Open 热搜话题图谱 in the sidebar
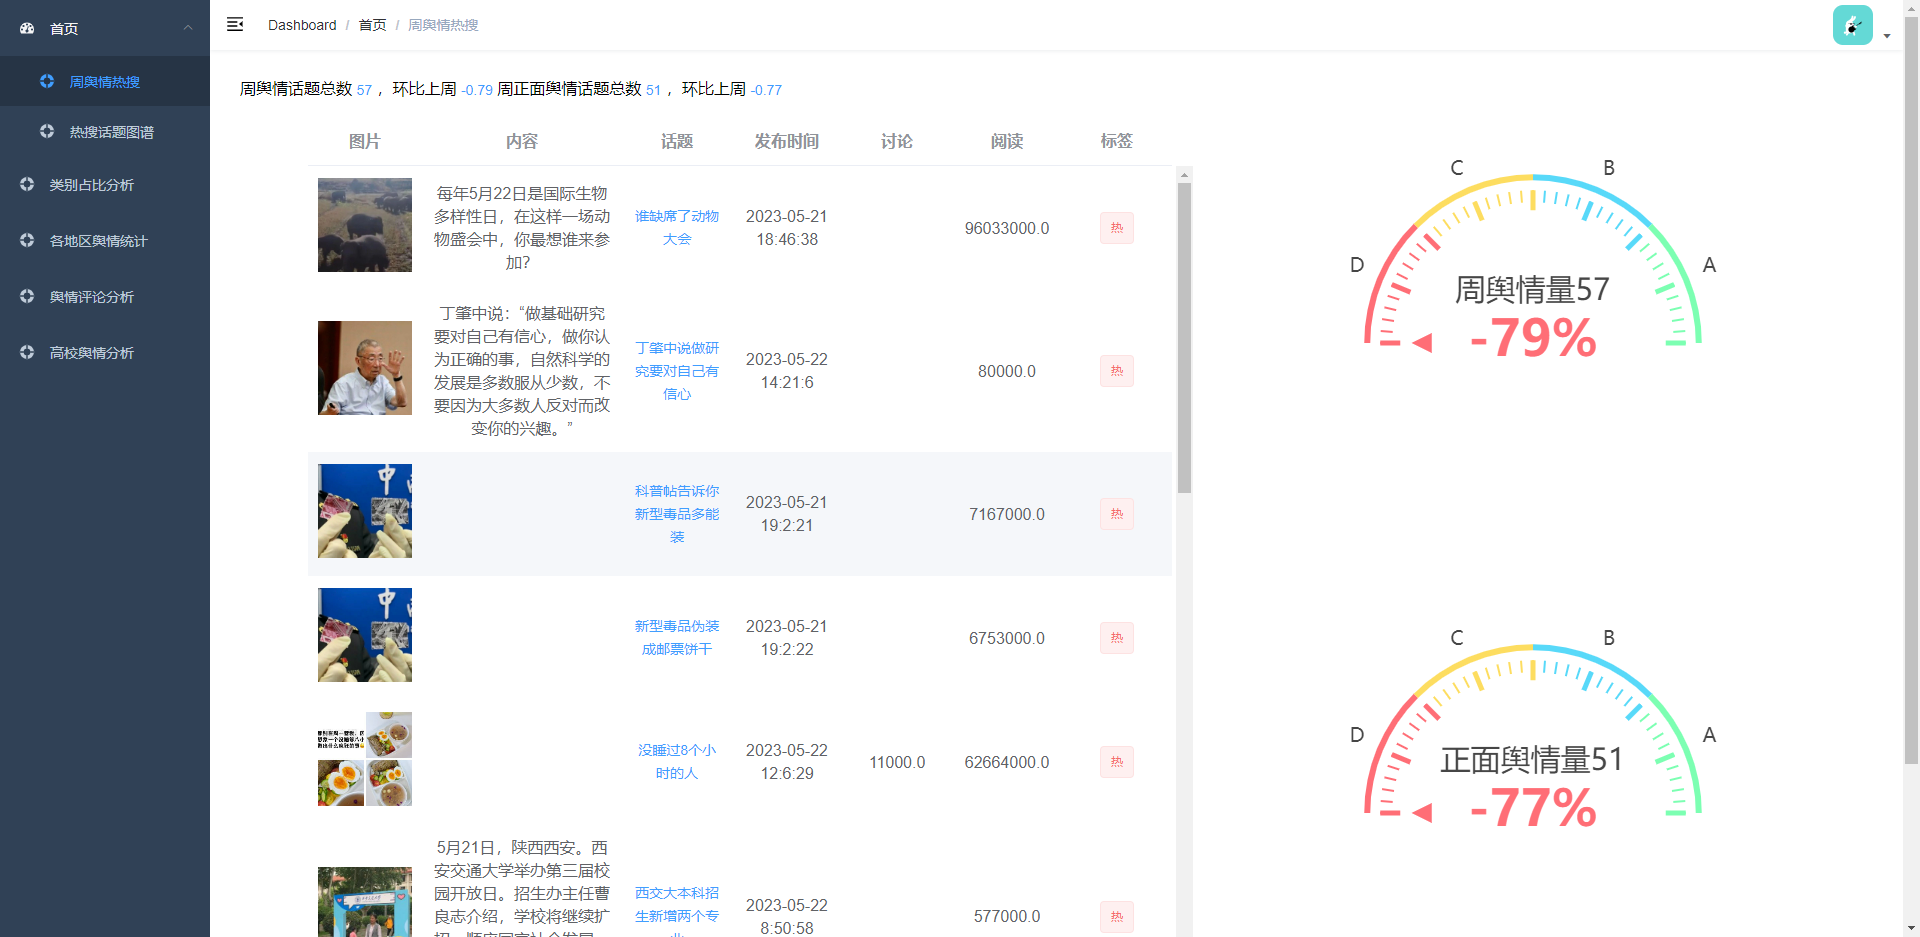The image size is (1920, 937). pos(105,131)
